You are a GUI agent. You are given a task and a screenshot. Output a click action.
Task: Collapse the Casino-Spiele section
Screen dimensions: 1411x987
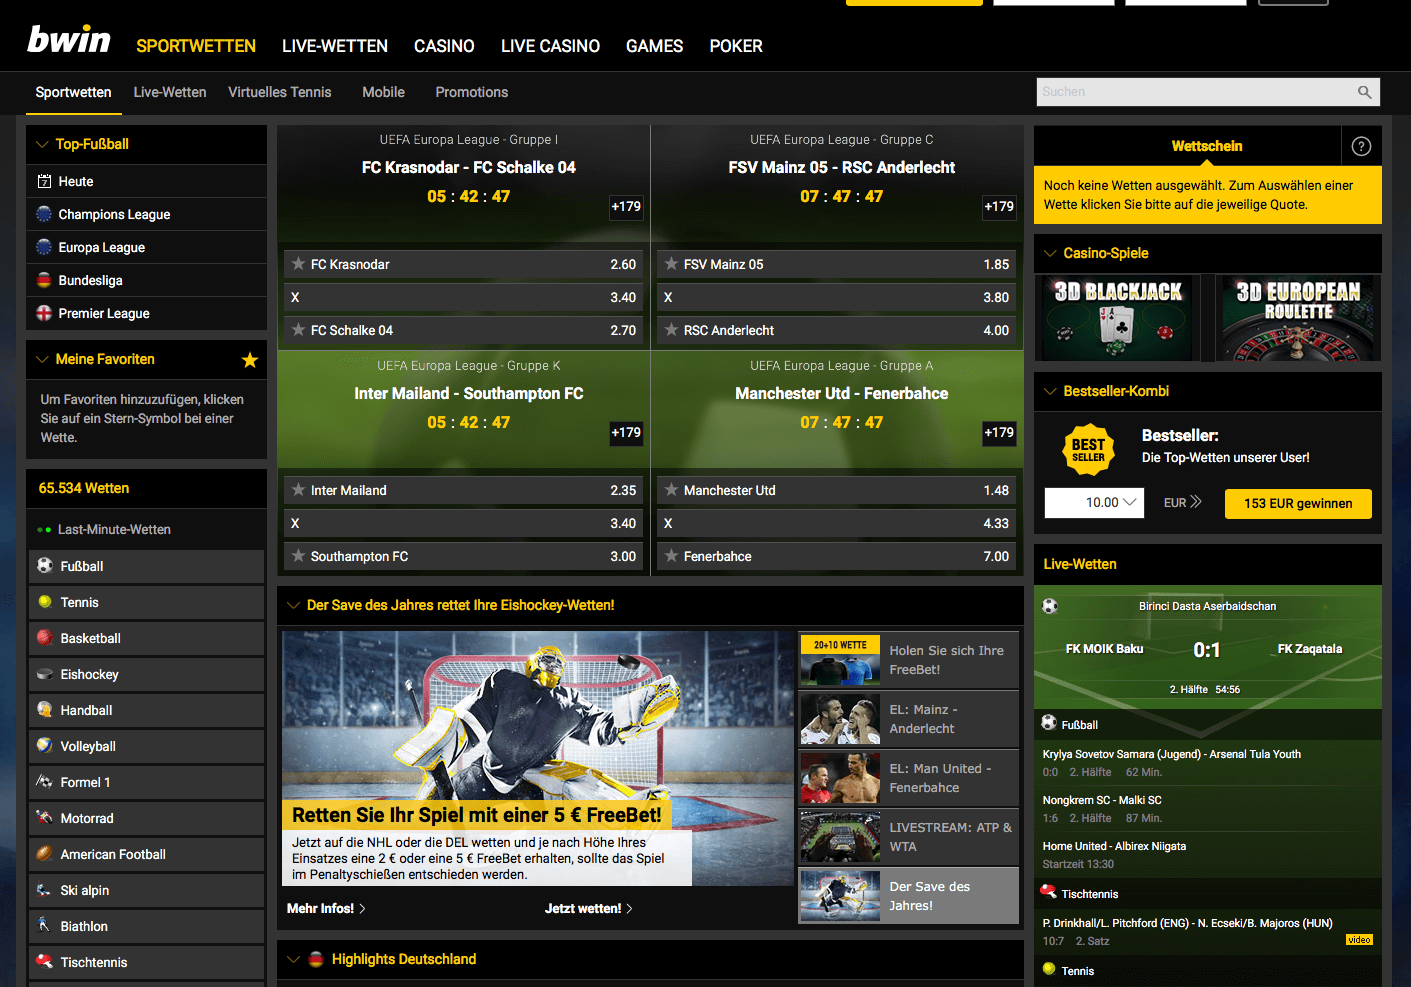click(1050, 253)
